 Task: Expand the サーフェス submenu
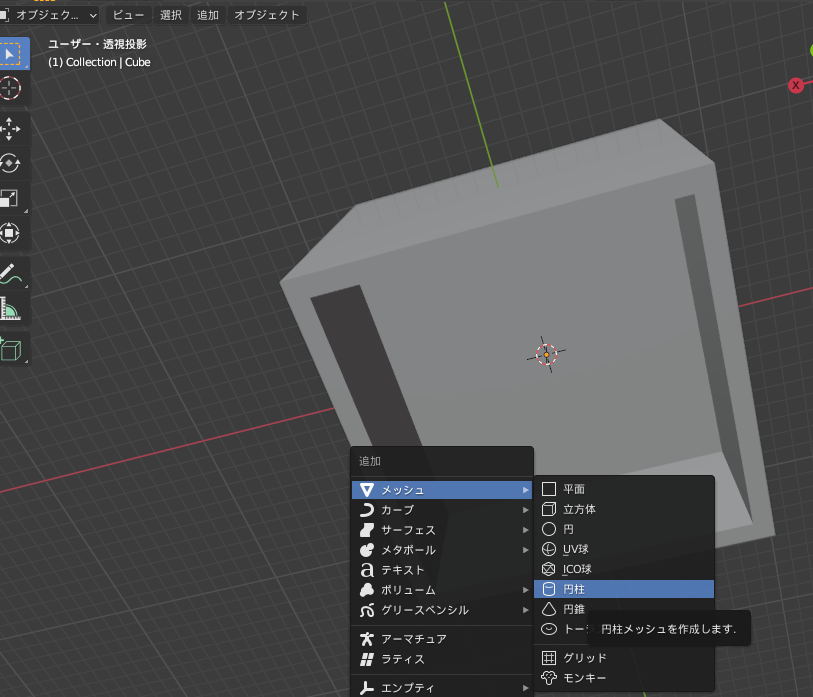coord(442,530)
